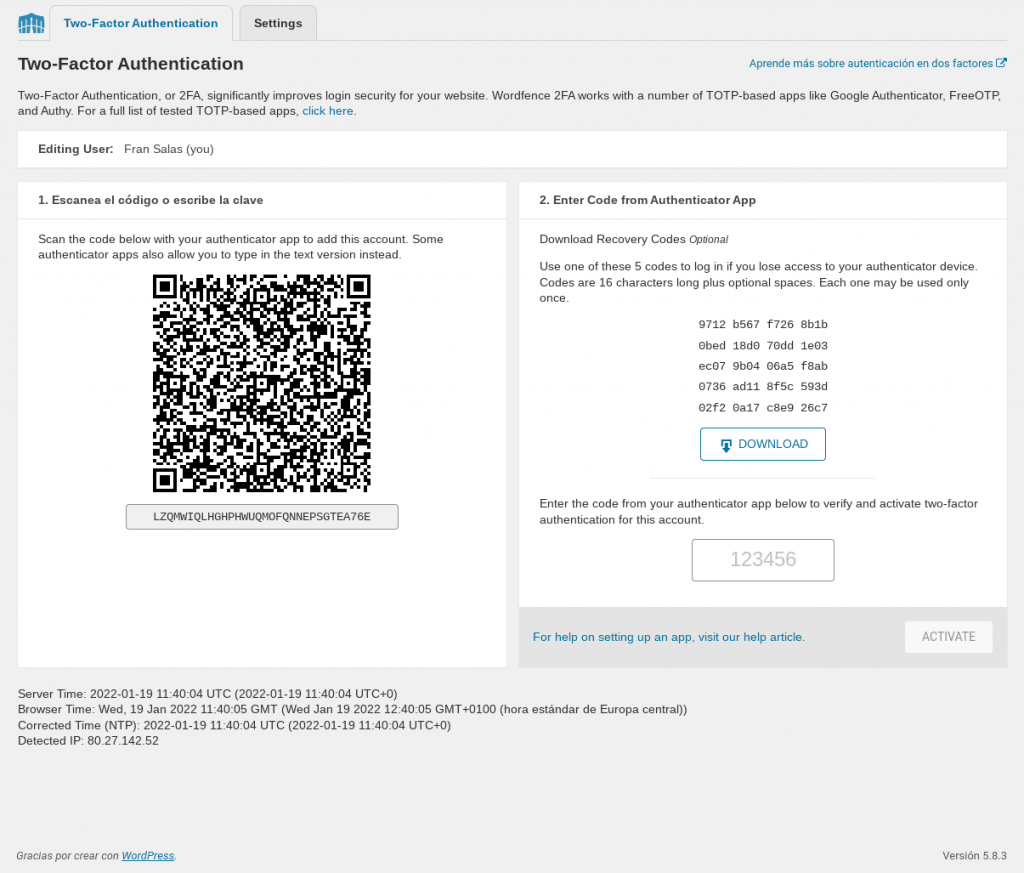This screenshot has width=1024, height=873.
Task: Focus the 123456 authenticator code field
Action: (763, 560)
